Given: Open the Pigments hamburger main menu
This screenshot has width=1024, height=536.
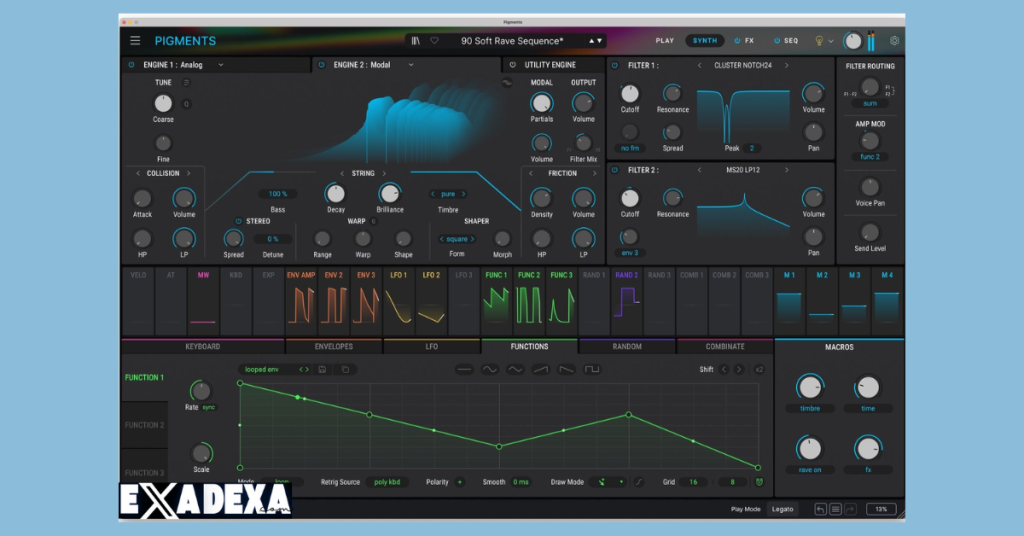Looking at the screenshot, I should point(135,40).
